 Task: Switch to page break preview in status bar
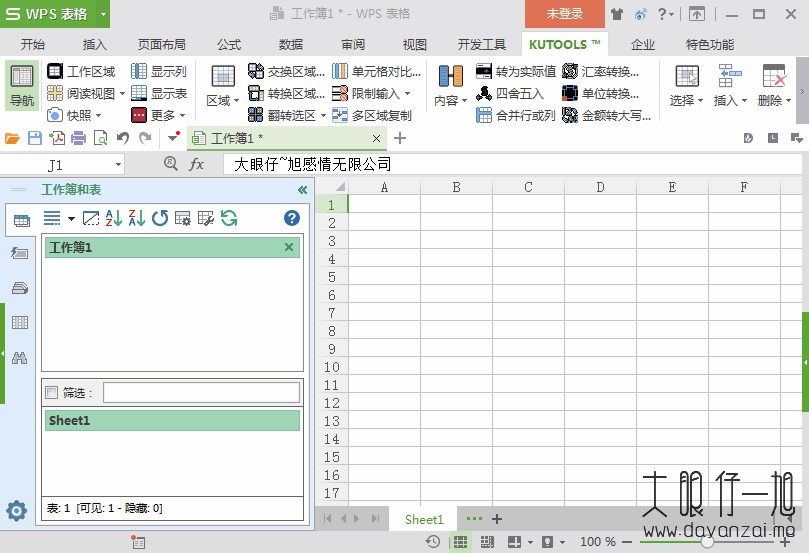(487, 542)
